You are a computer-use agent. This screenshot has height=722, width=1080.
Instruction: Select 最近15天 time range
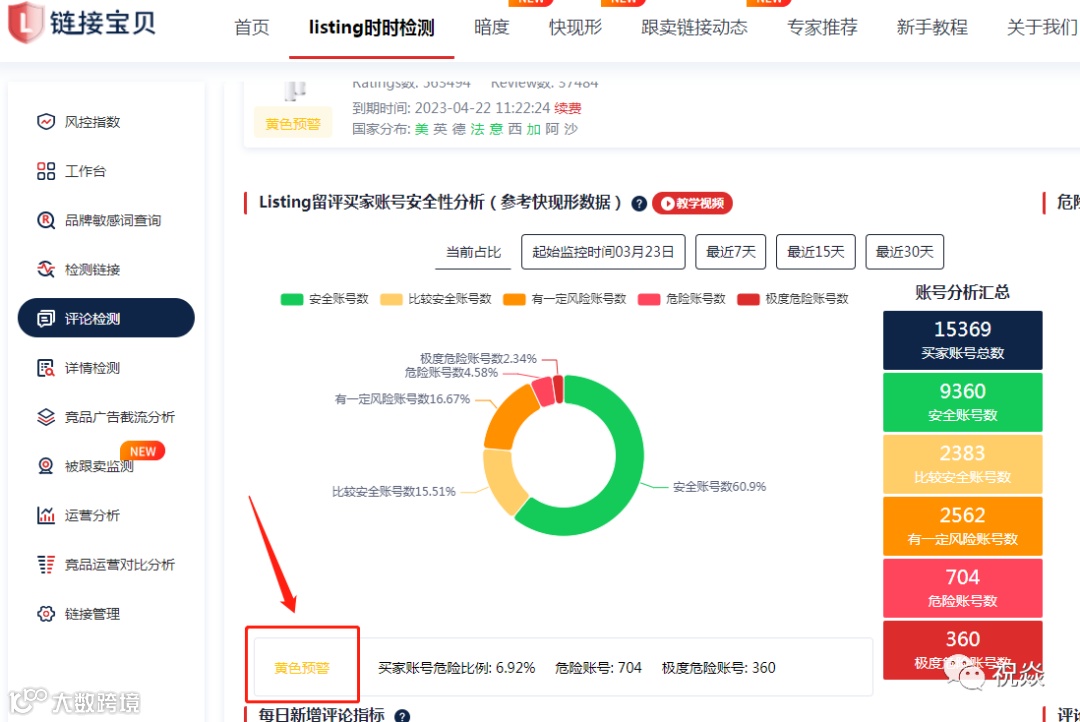(x=816, y=252)
